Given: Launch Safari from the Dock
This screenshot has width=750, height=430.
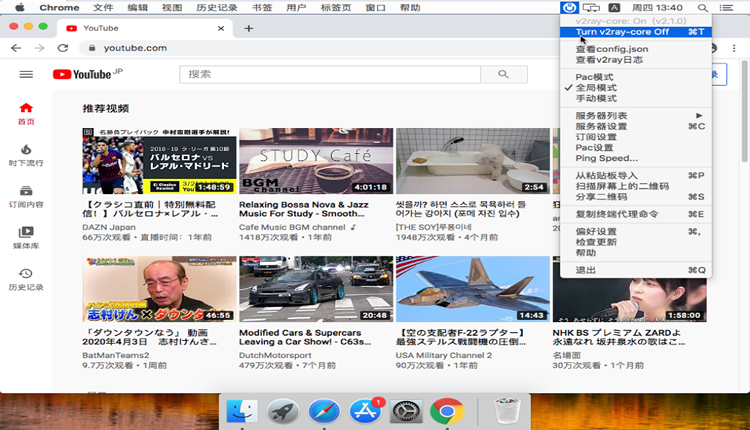Looking at the screenshot, I should (x=323, y=411).
